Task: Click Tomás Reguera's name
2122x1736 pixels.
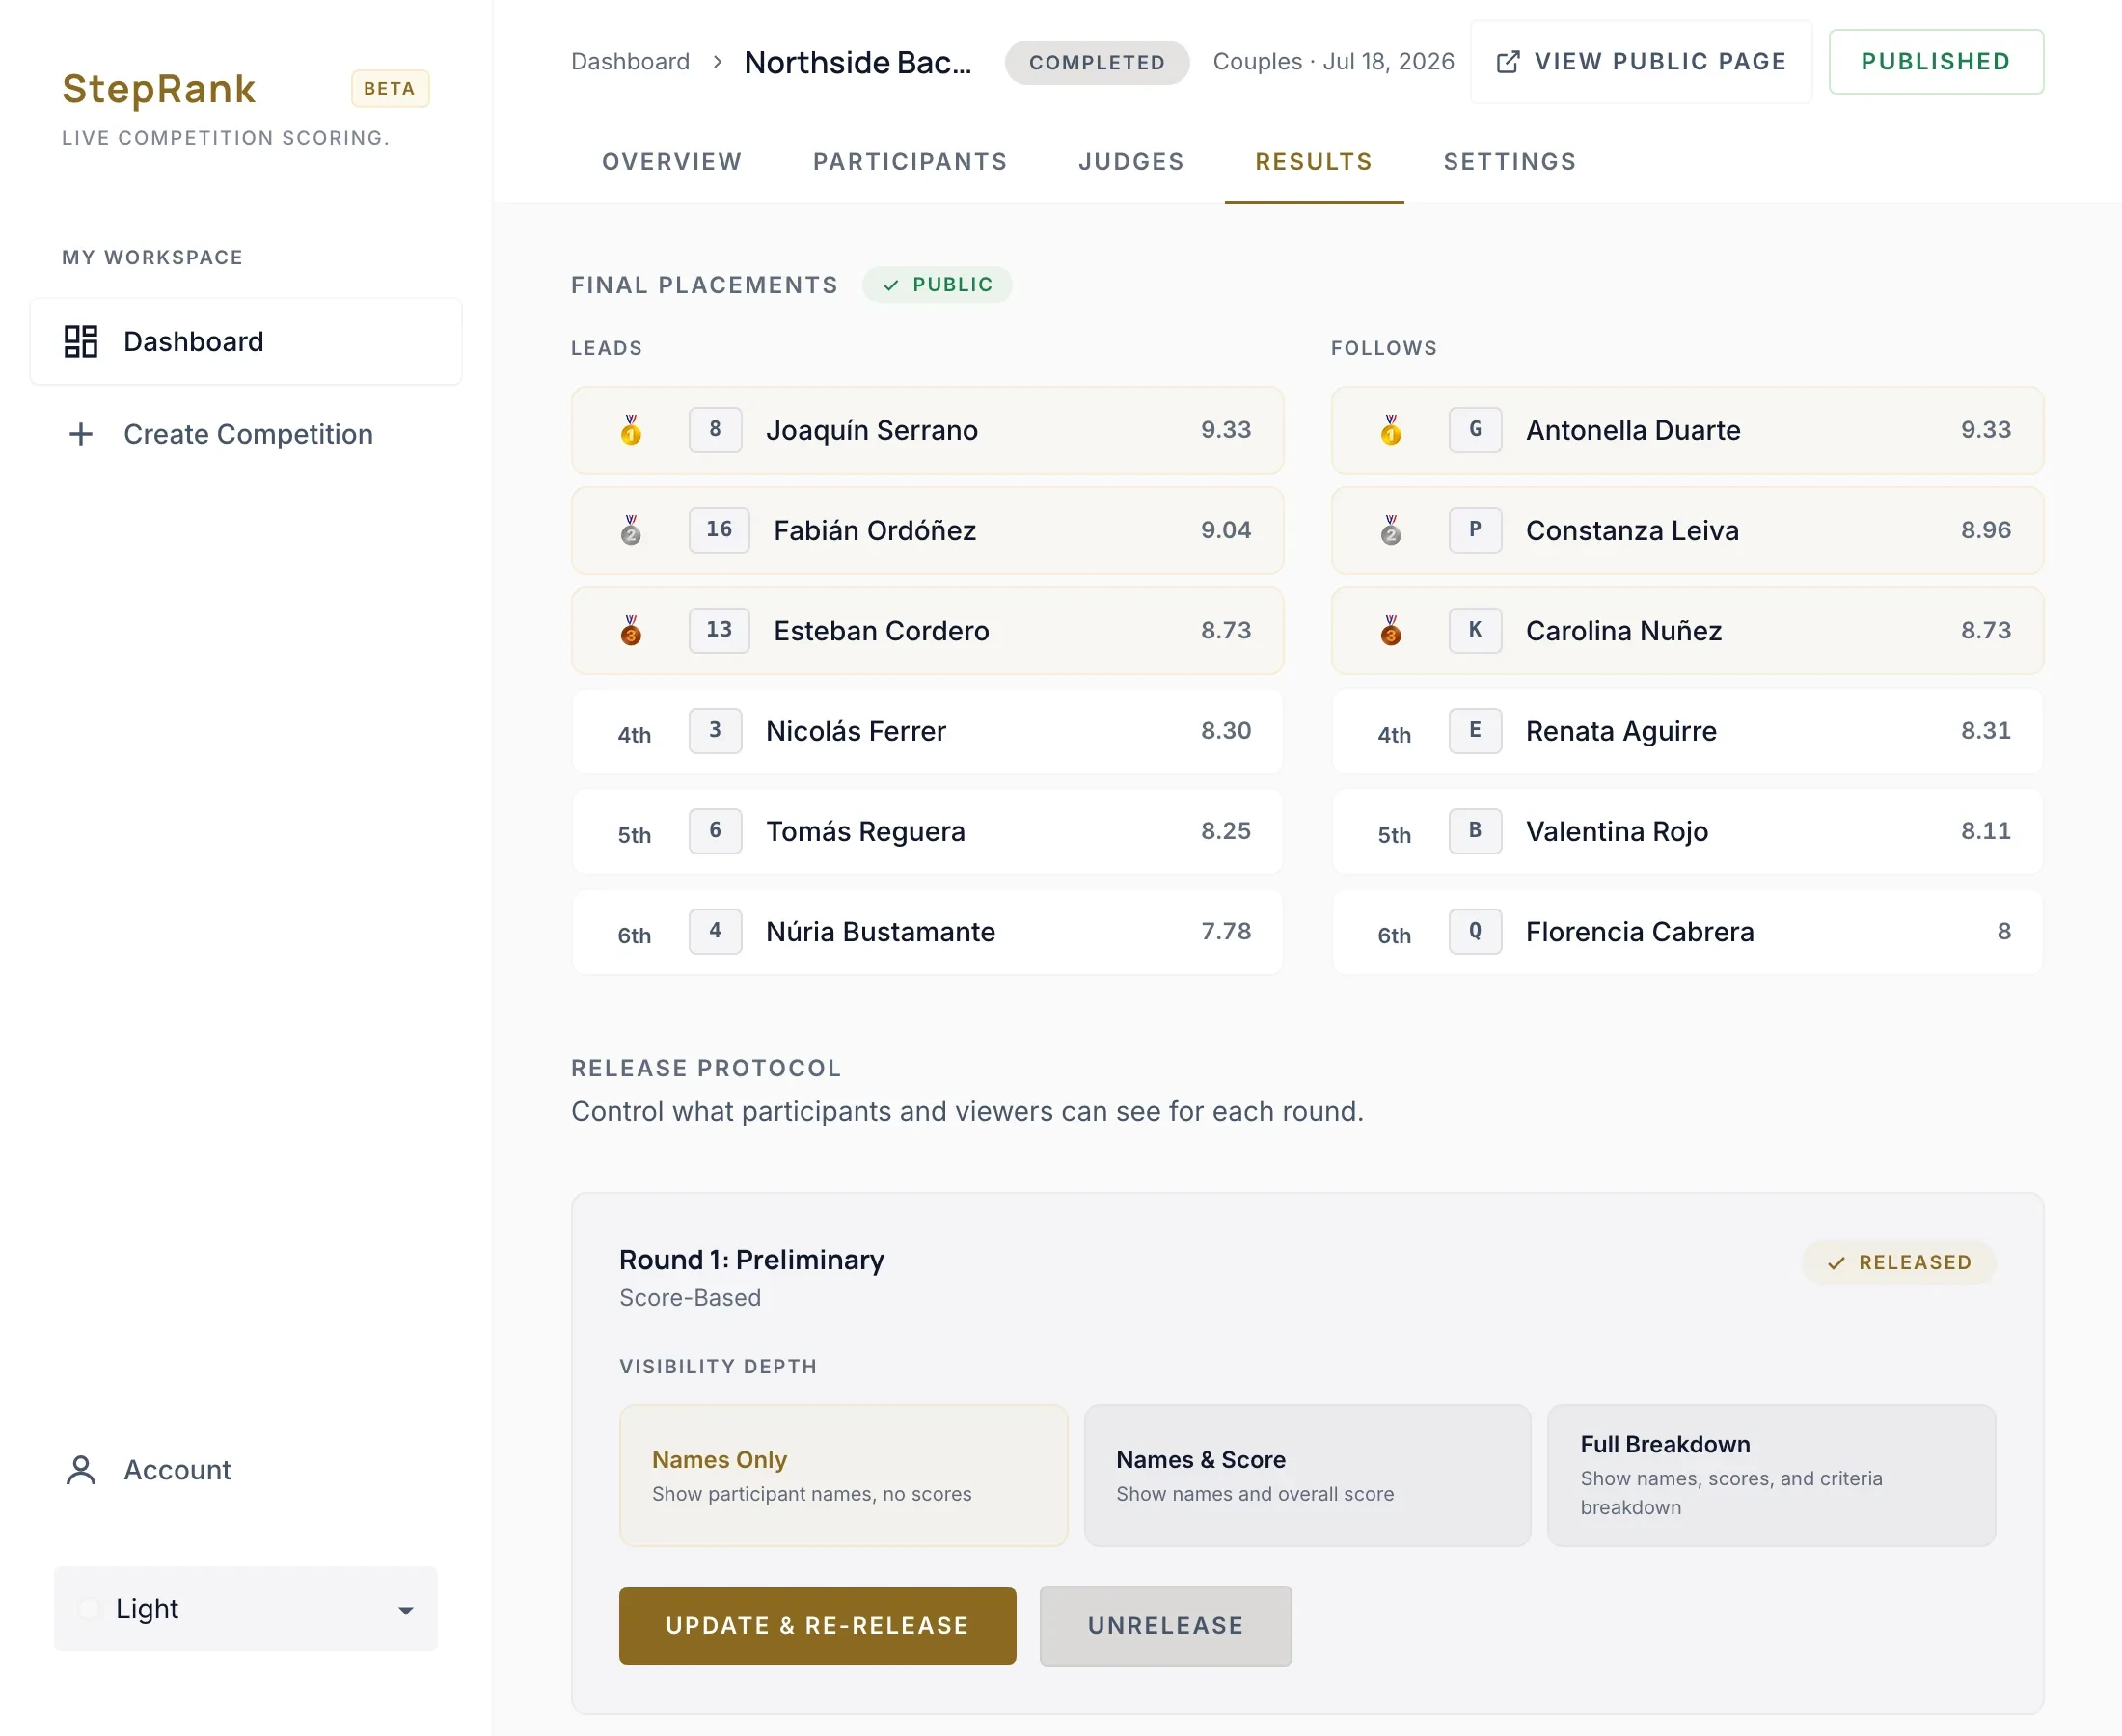Action: [866, 831]
